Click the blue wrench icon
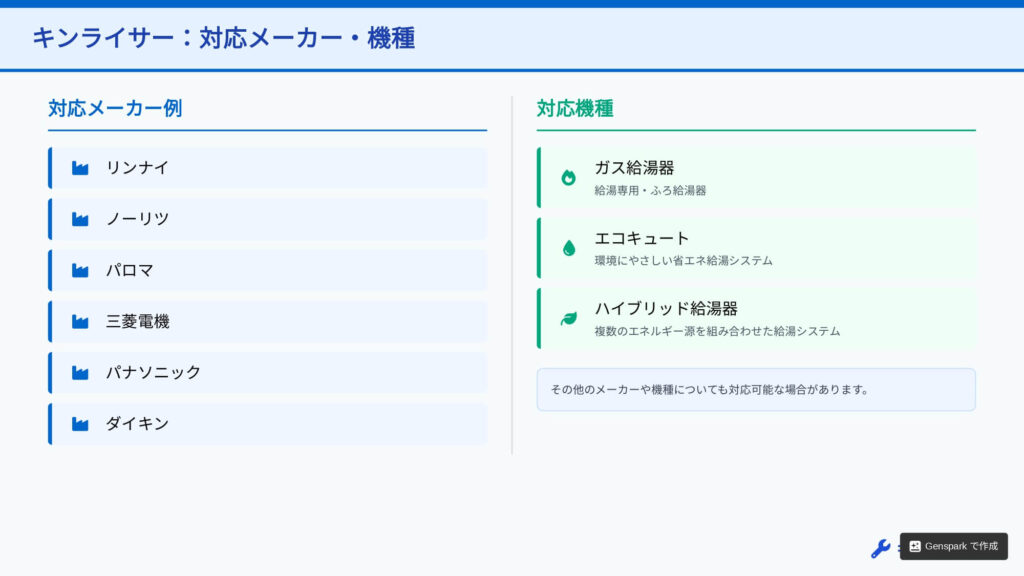The width and height of the screenshot is (1024, 576). (880, 548)
